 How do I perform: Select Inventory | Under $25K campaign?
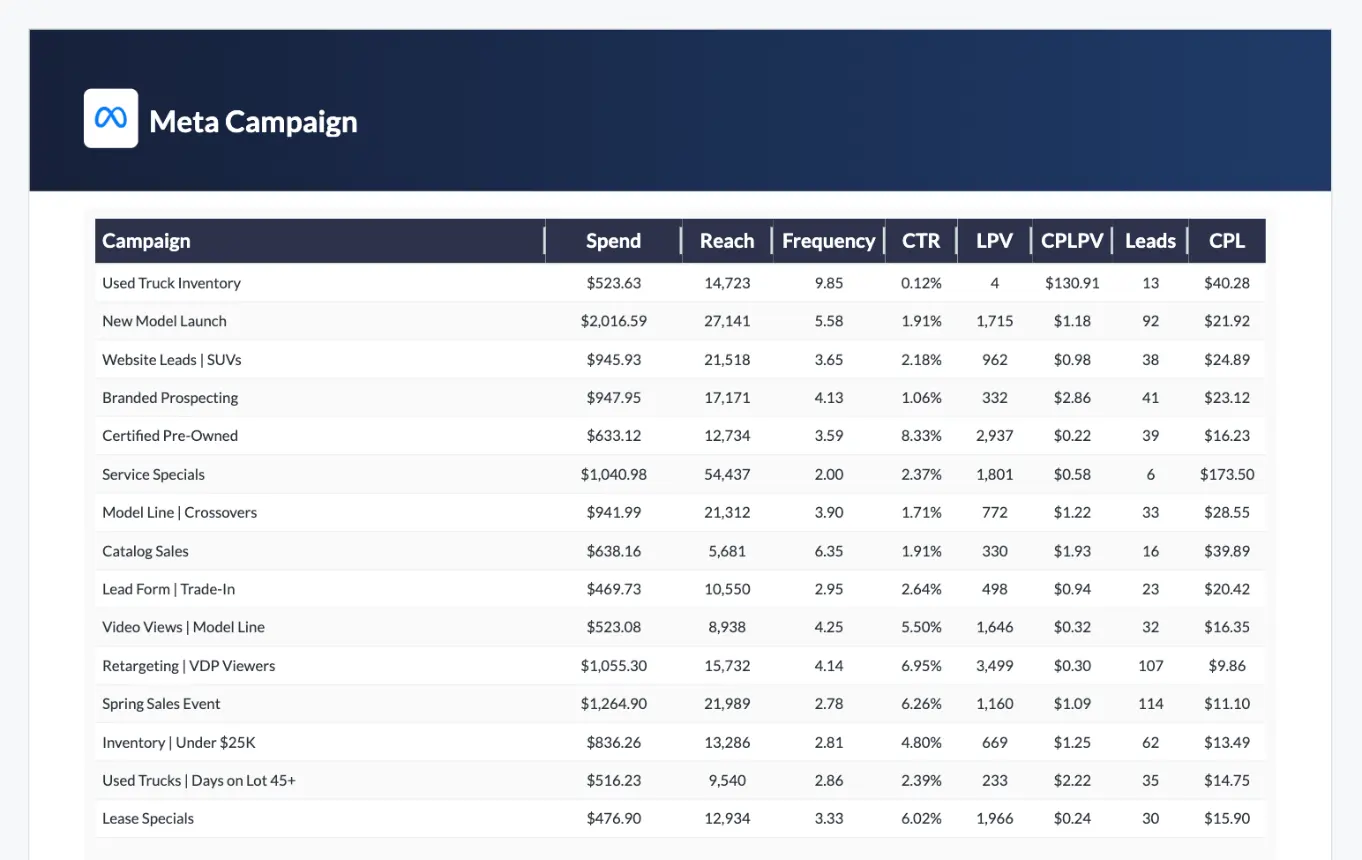pyautogui.click(x=179, y=743)
